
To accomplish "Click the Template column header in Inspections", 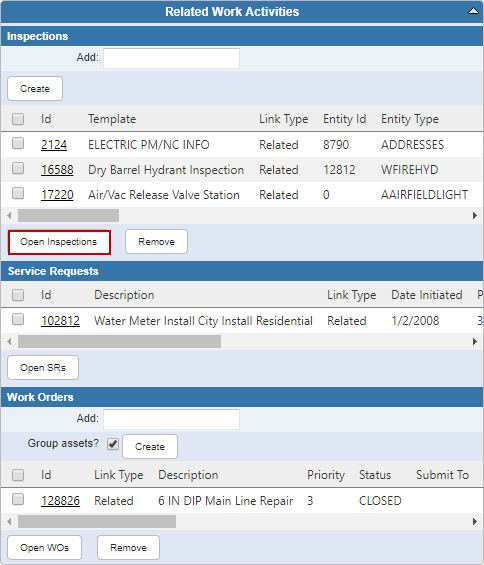I will (x=112, y=119).
